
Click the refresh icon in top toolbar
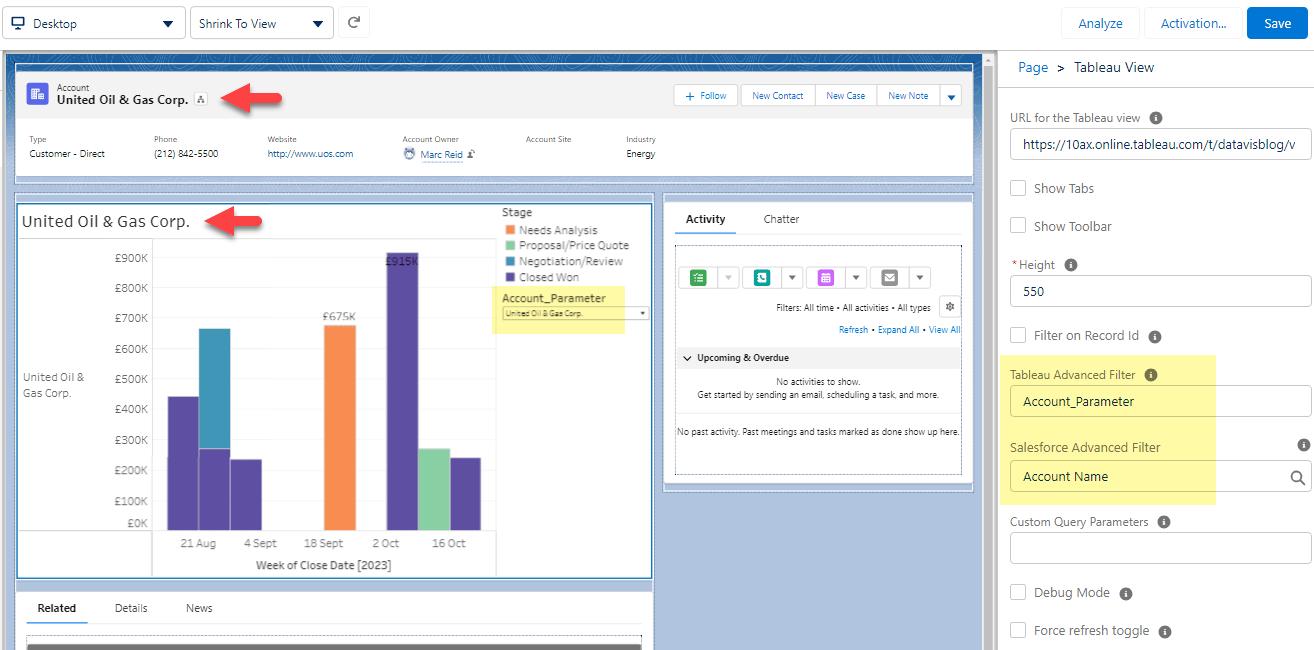354,23
